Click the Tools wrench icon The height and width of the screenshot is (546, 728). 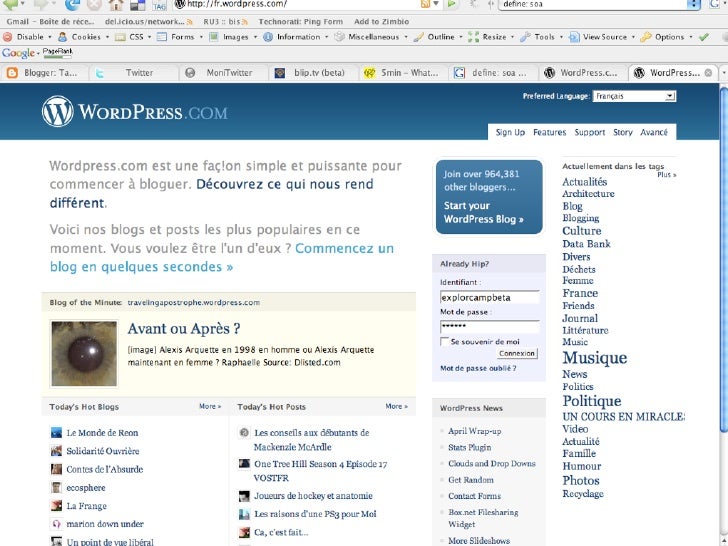[525, 37]
